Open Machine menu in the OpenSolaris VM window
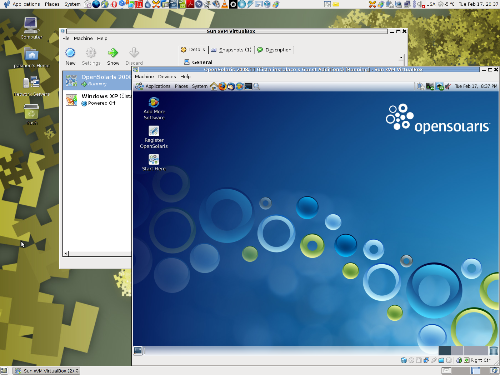The image size is (500, 375). (144, 77)
